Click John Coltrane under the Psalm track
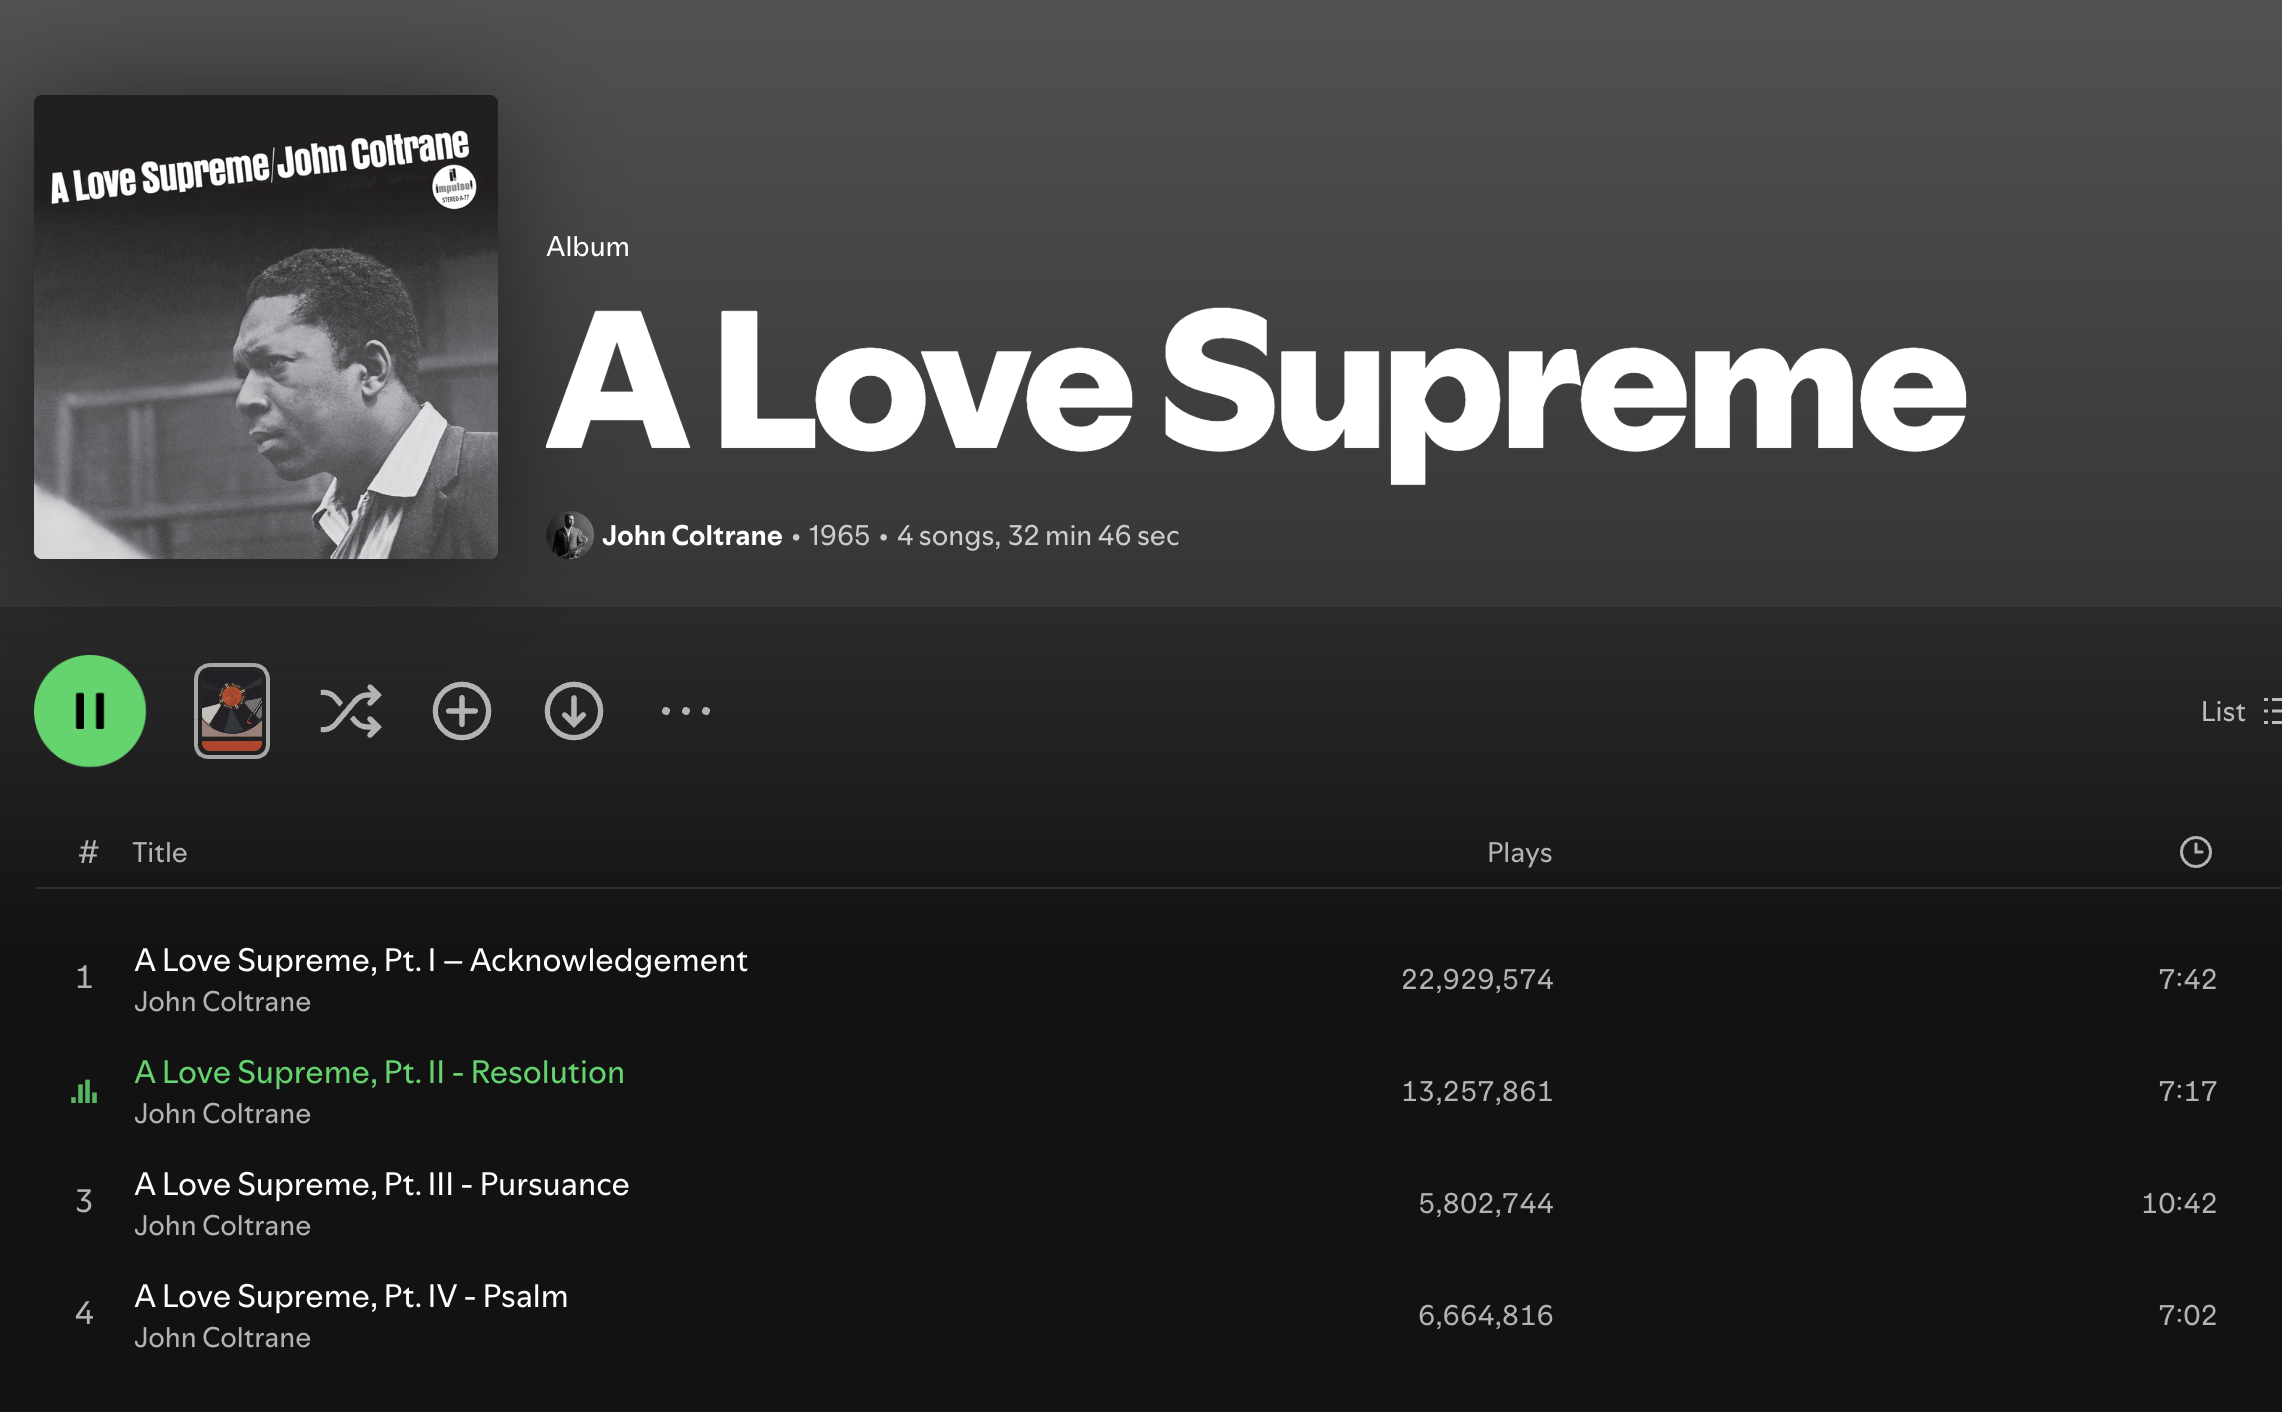This screenshot has width=2282, height=1412. [x=222, y=1337]
